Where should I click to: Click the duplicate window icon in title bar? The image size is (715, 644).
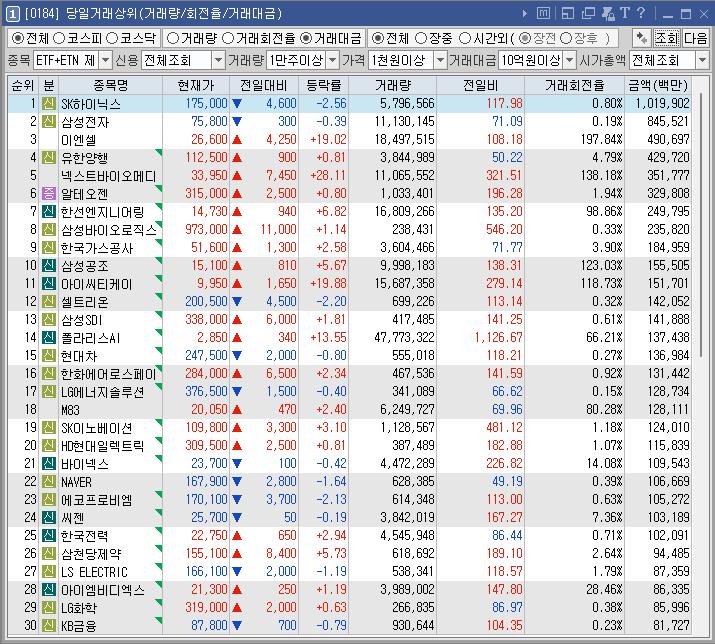588,14
